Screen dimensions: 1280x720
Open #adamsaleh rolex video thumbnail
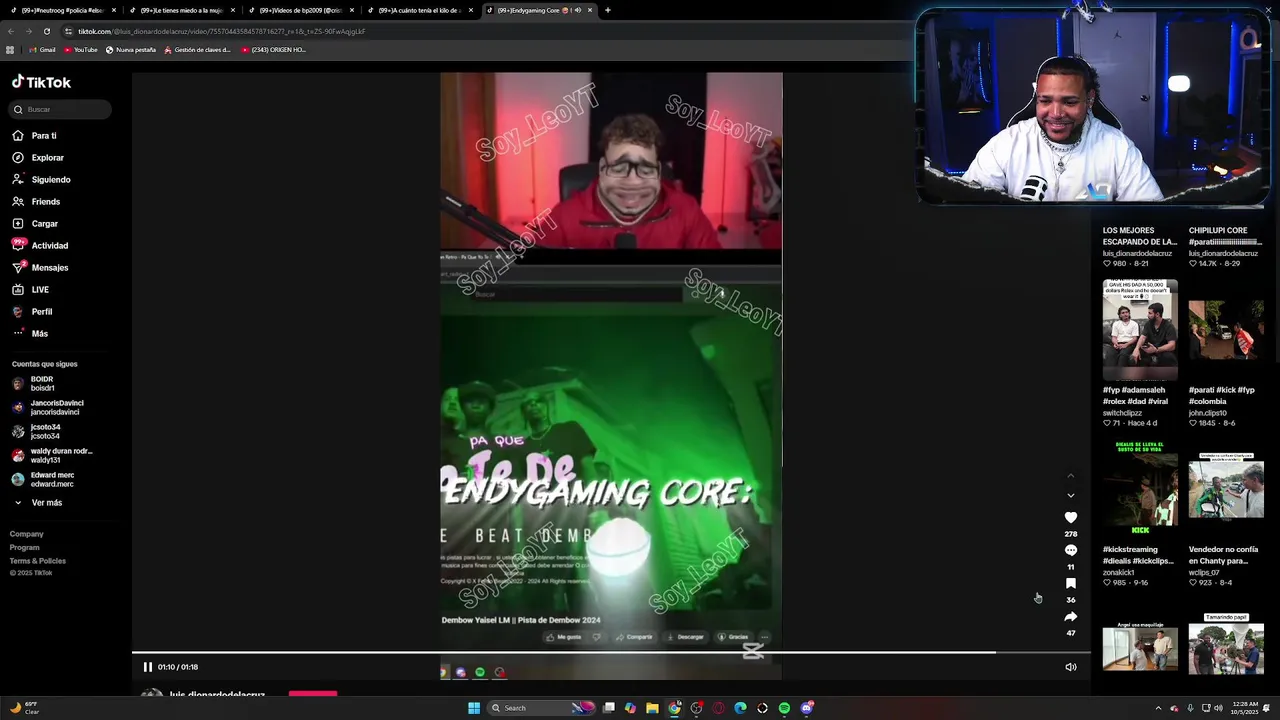click(x=1140, y=330)
